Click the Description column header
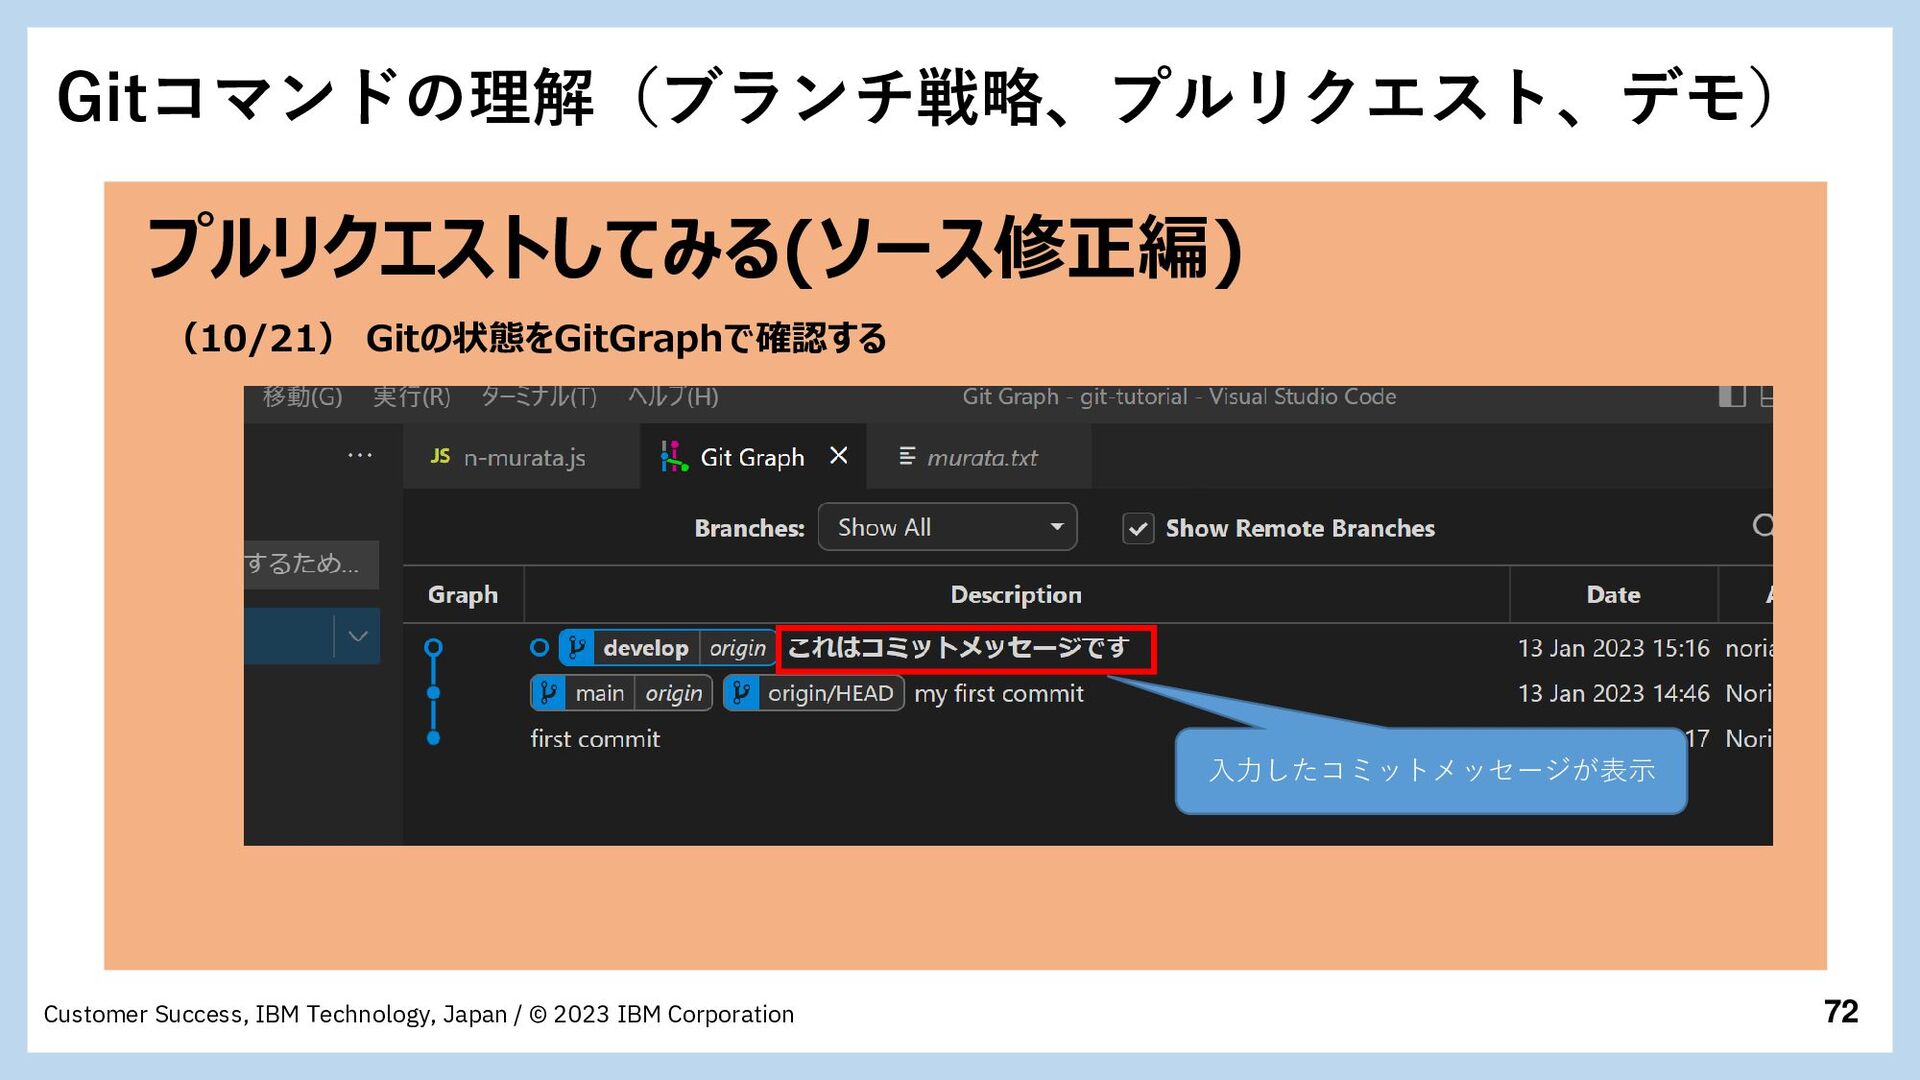 [1016, 595]
